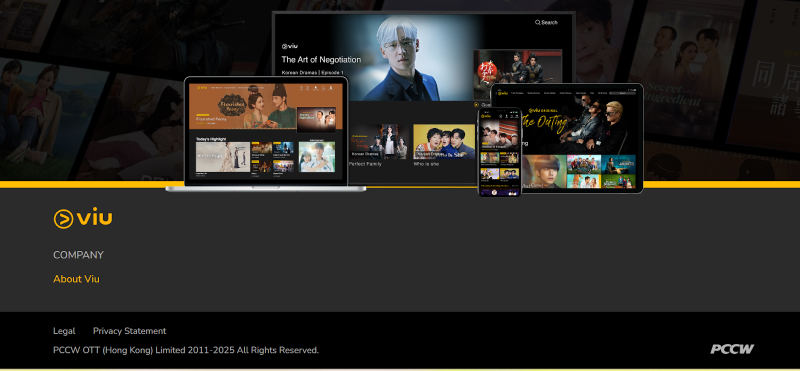Open the Privacy Statement link

point(130,331)
